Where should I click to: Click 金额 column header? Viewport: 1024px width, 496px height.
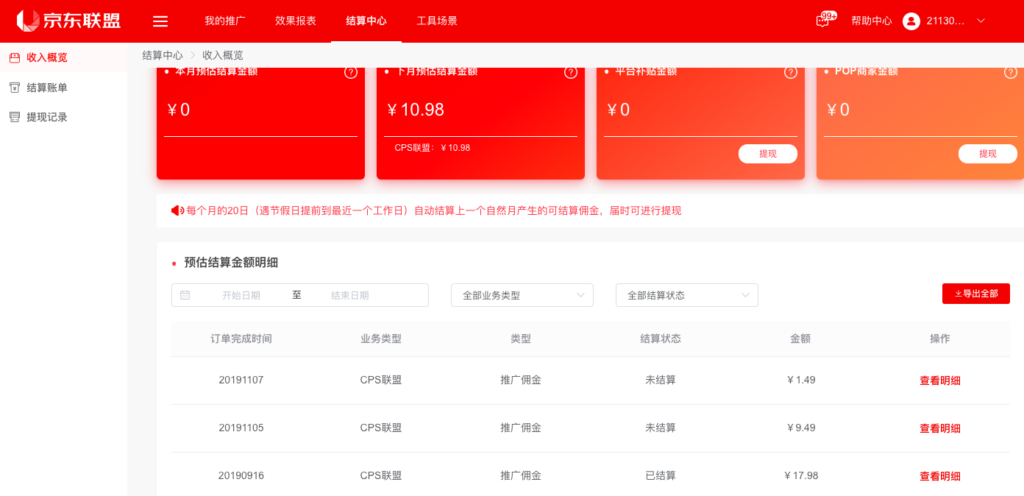coord(800,339)
